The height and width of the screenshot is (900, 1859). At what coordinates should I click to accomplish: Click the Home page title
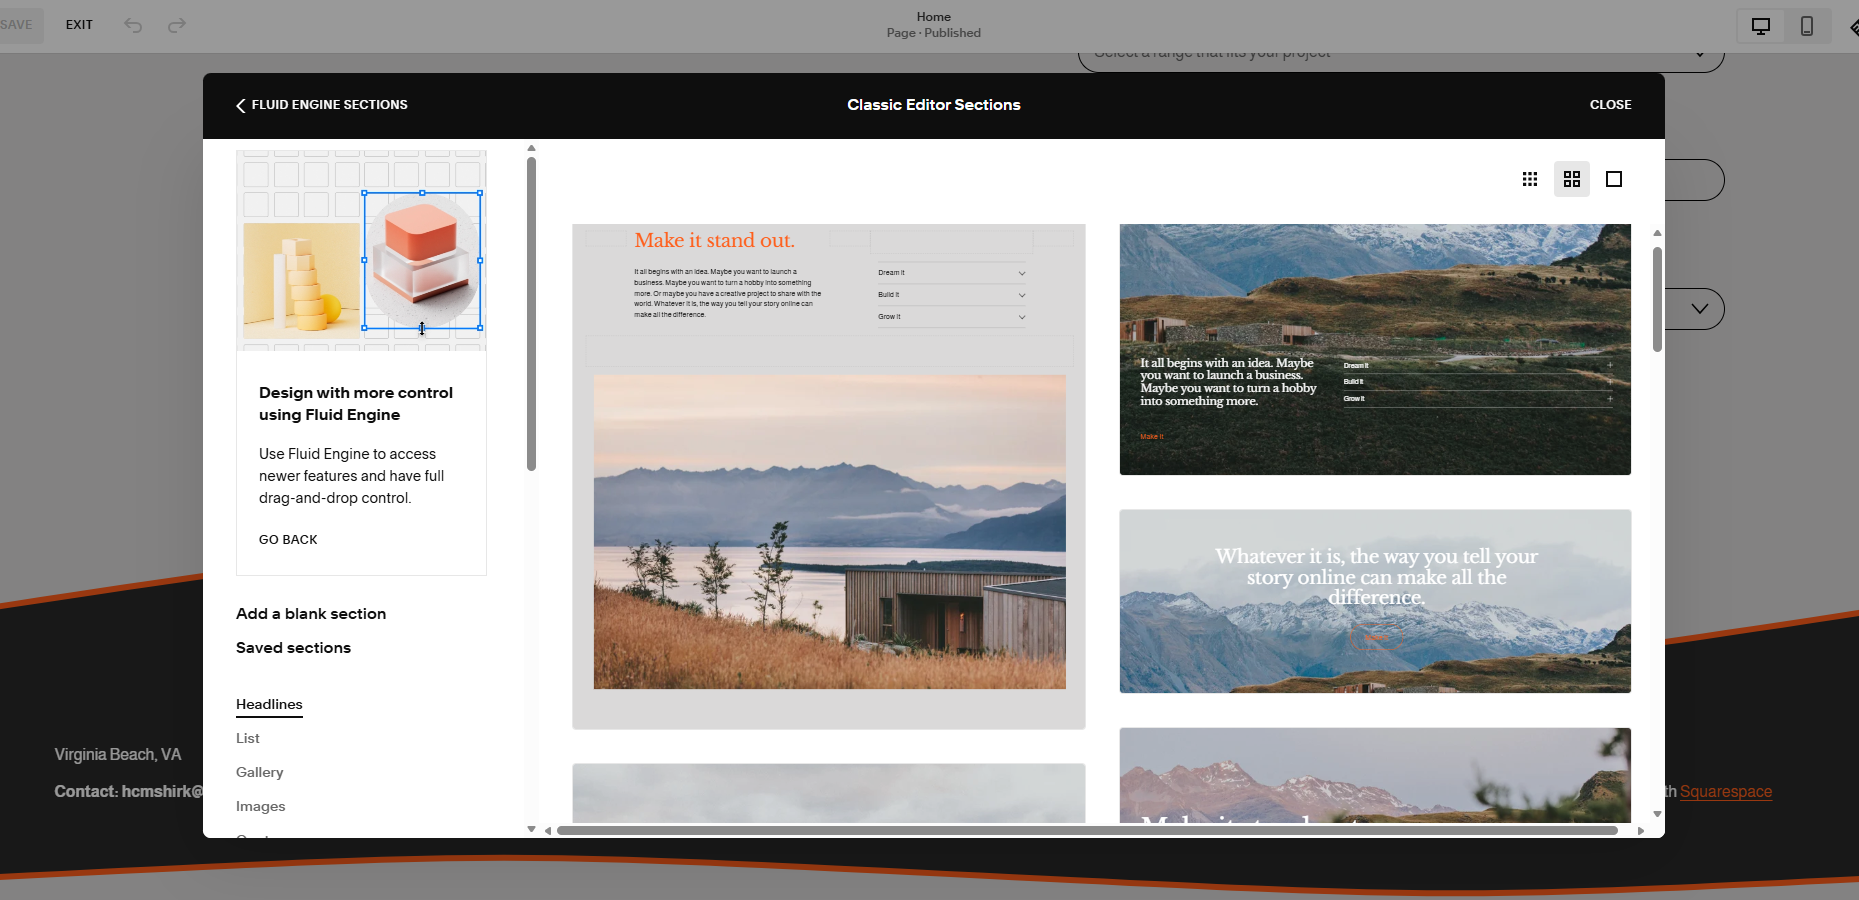934,17
